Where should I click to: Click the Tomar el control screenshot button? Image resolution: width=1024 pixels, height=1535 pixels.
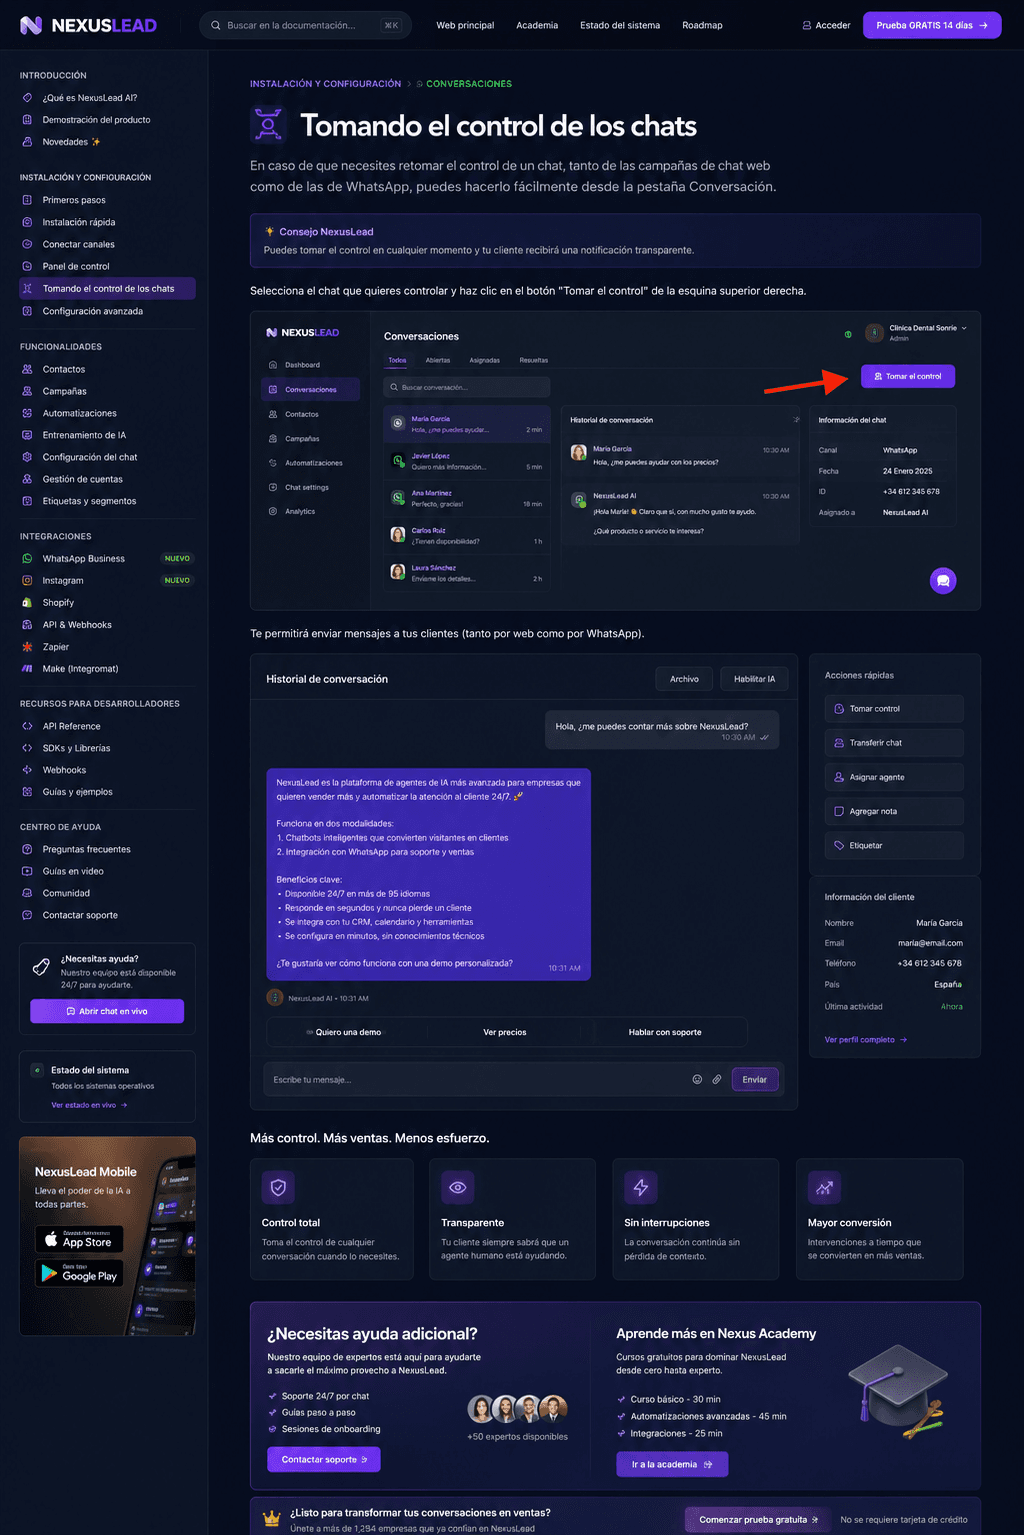tap(908, 376)
